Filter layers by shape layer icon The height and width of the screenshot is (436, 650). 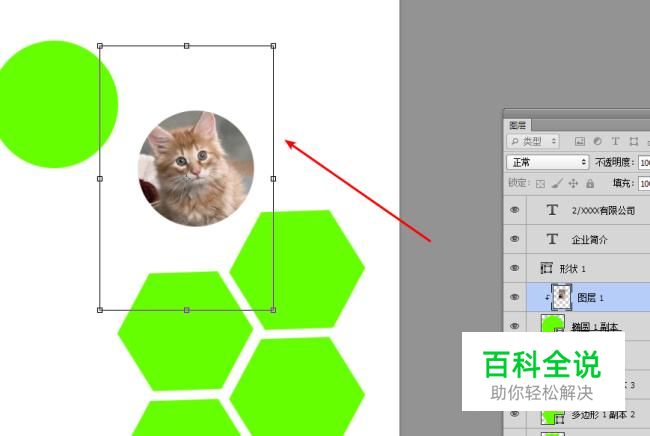[633, 141]
